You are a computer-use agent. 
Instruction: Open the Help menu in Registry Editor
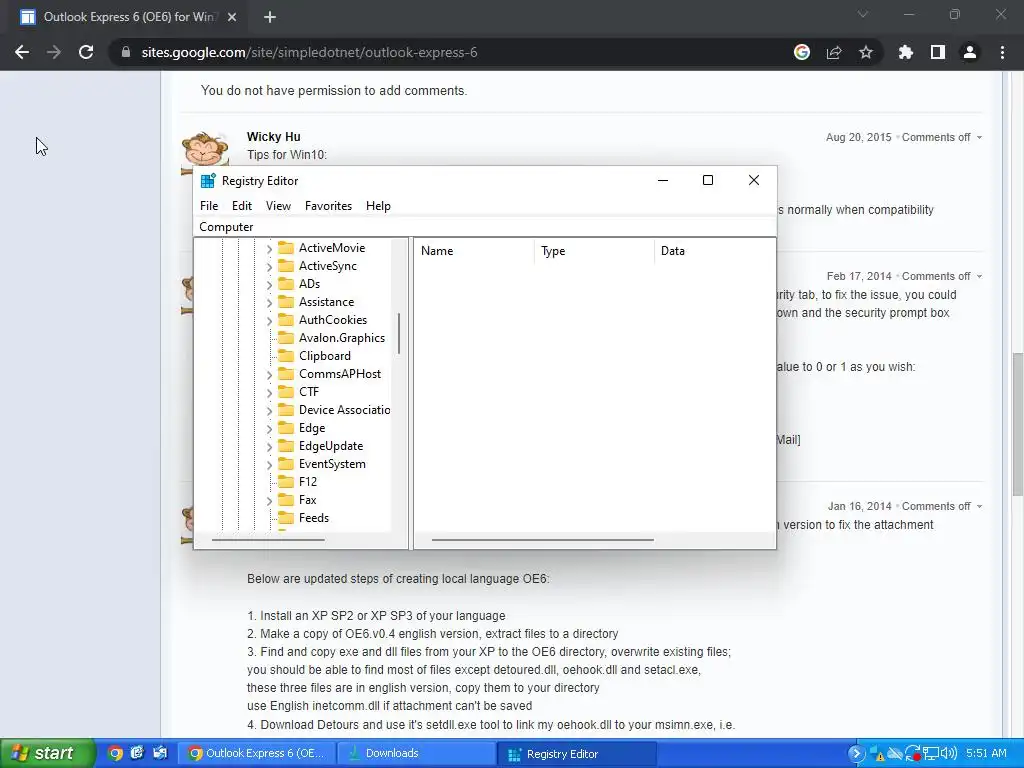[x=378, y=206]
